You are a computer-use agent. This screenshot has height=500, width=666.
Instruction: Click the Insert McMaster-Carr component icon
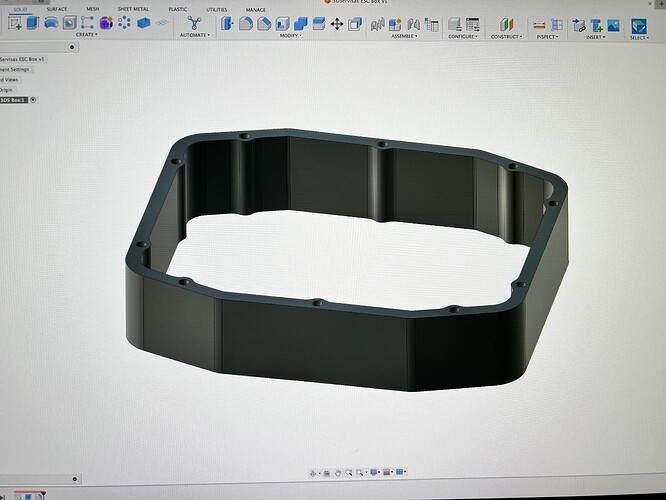tap(596, 26)
